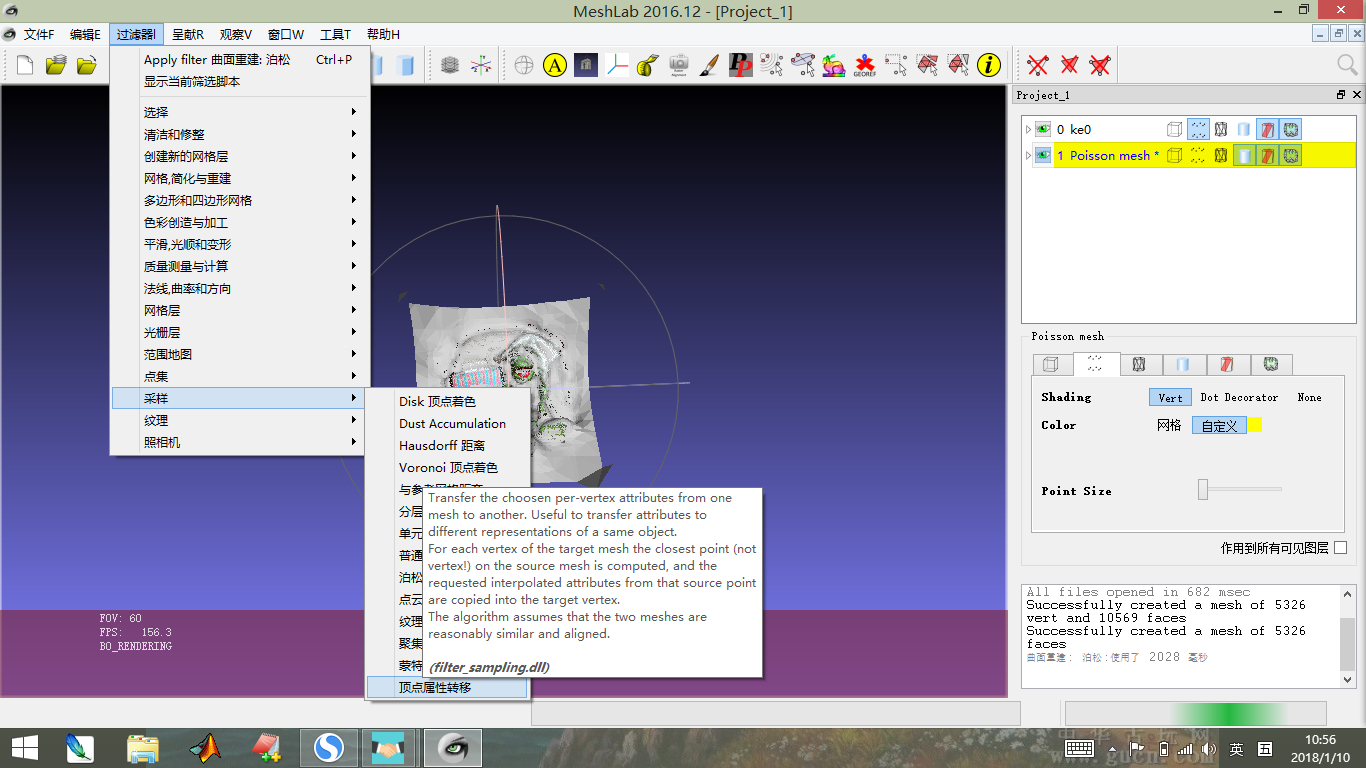The height and width of the screenshot is (768, 1366).
Task: Click the Windows Start button
Action: click(24, 747)
